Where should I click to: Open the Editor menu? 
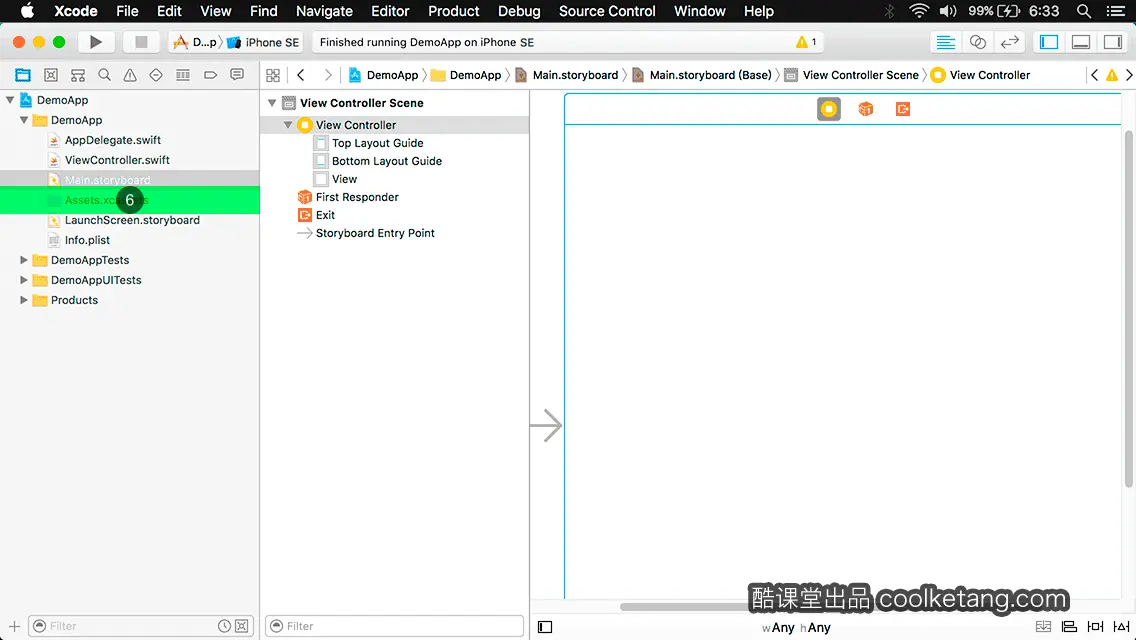390,11
